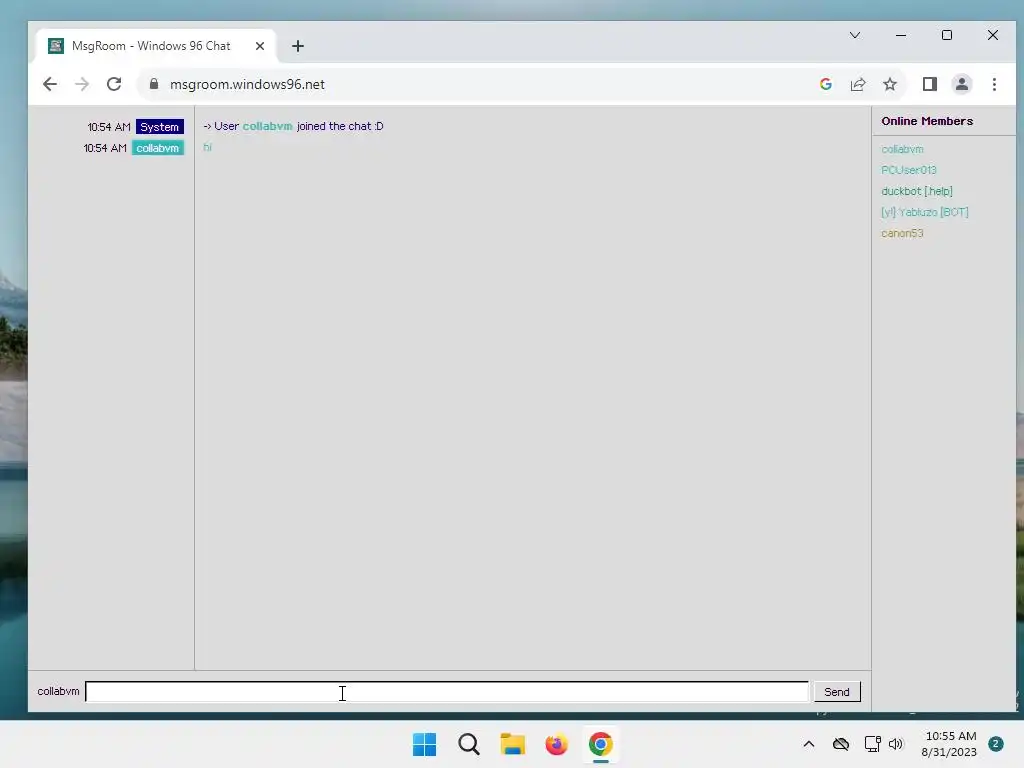Select canon53 in Online Members
Screen dimensions: 1024x768
pyautogui.click(x=902, y=233)
